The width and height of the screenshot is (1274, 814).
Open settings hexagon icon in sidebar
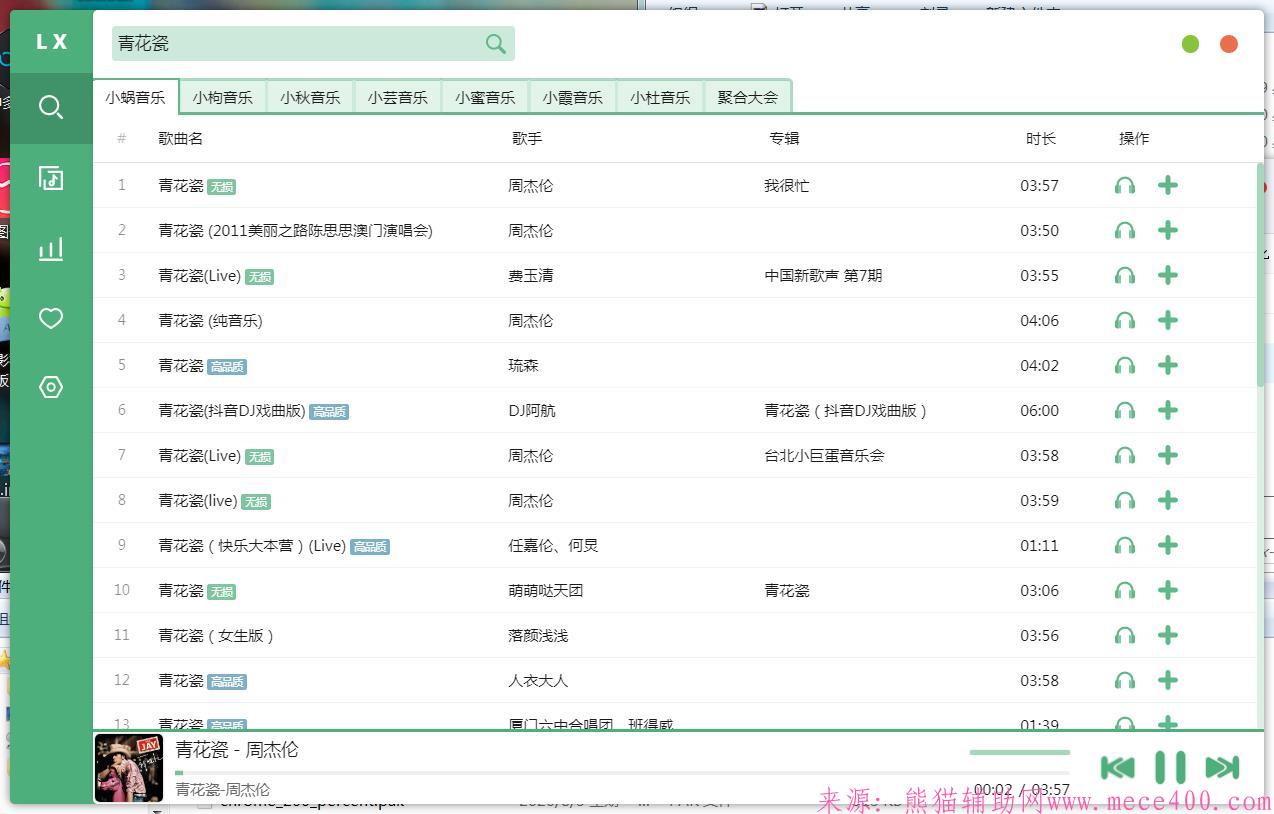pos(51,387)
